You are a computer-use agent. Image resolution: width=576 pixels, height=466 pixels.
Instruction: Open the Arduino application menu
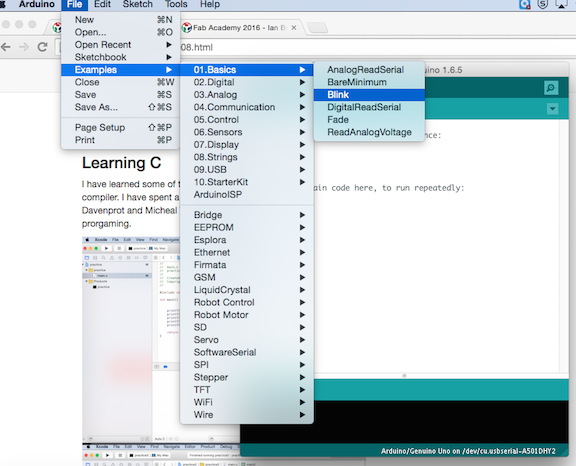[37, 4]
